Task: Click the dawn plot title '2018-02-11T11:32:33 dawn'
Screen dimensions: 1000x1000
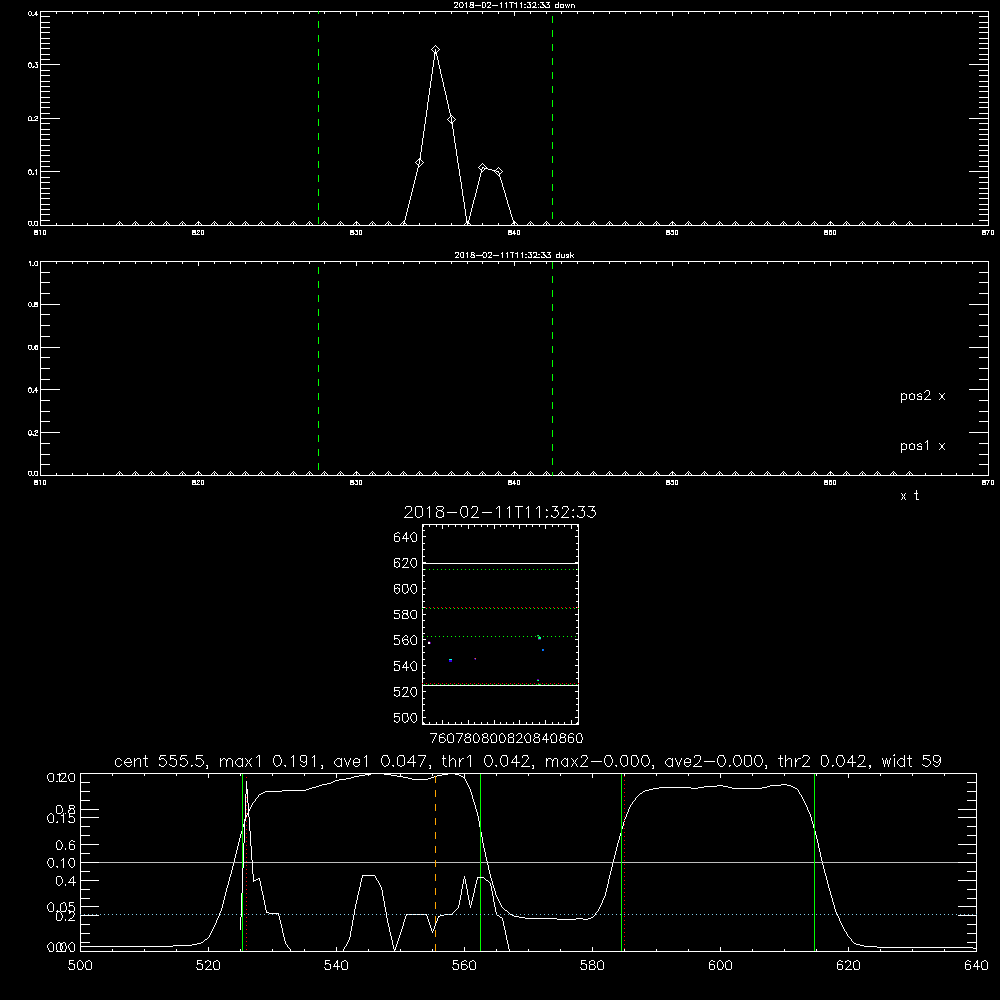Action: [514, 5]
